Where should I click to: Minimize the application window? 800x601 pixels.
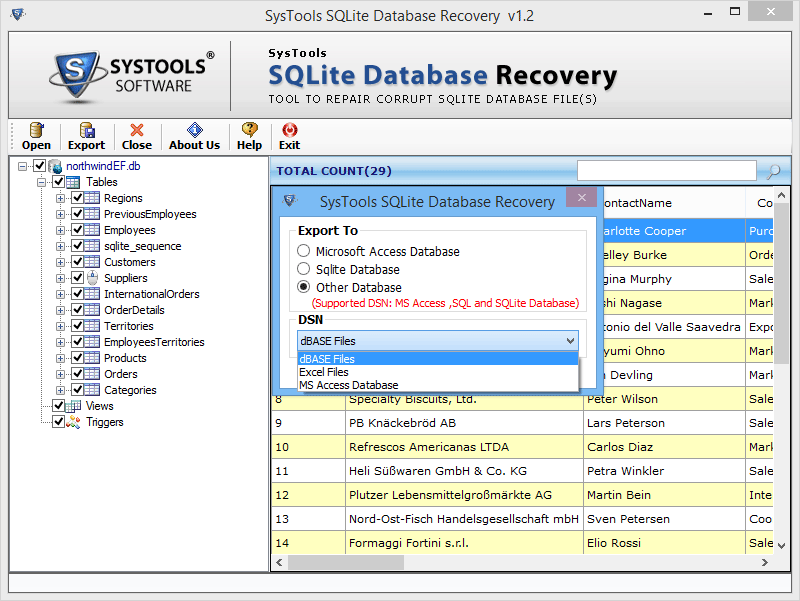708,13
